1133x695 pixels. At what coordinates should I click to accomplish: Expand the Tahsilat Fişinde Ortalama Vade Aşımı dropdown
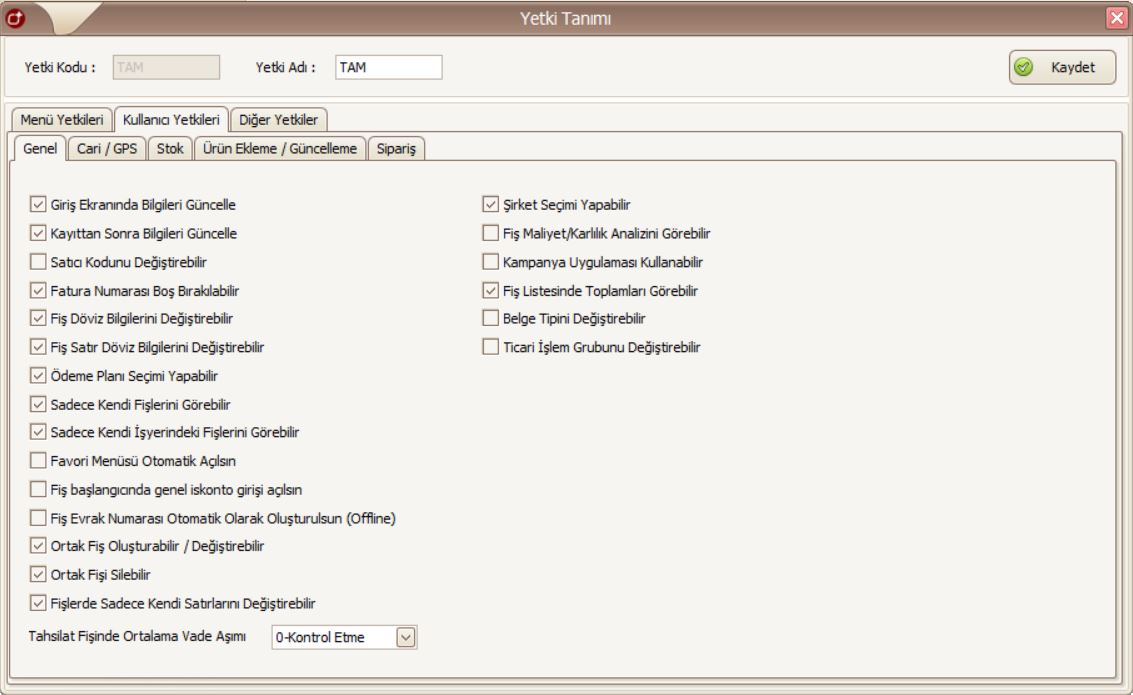tap(405, 637)
